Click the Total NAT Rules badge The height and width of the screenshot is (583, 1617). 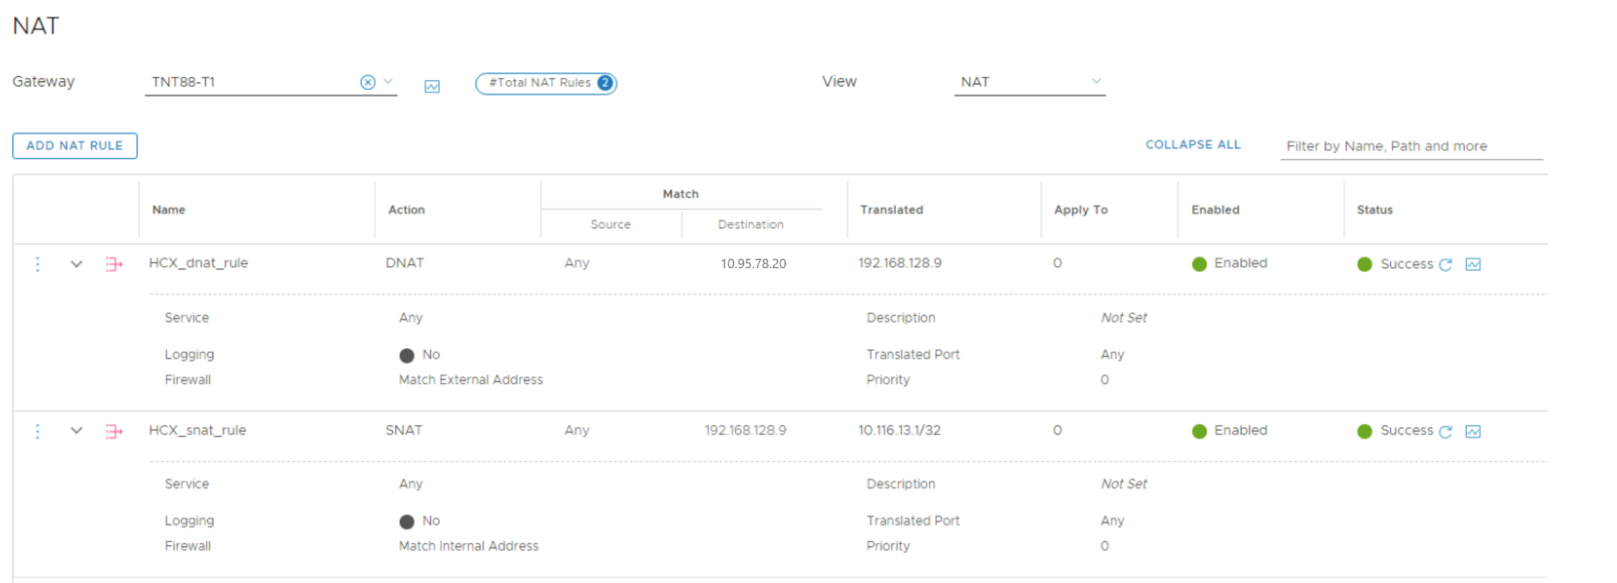tap(546, 83)
